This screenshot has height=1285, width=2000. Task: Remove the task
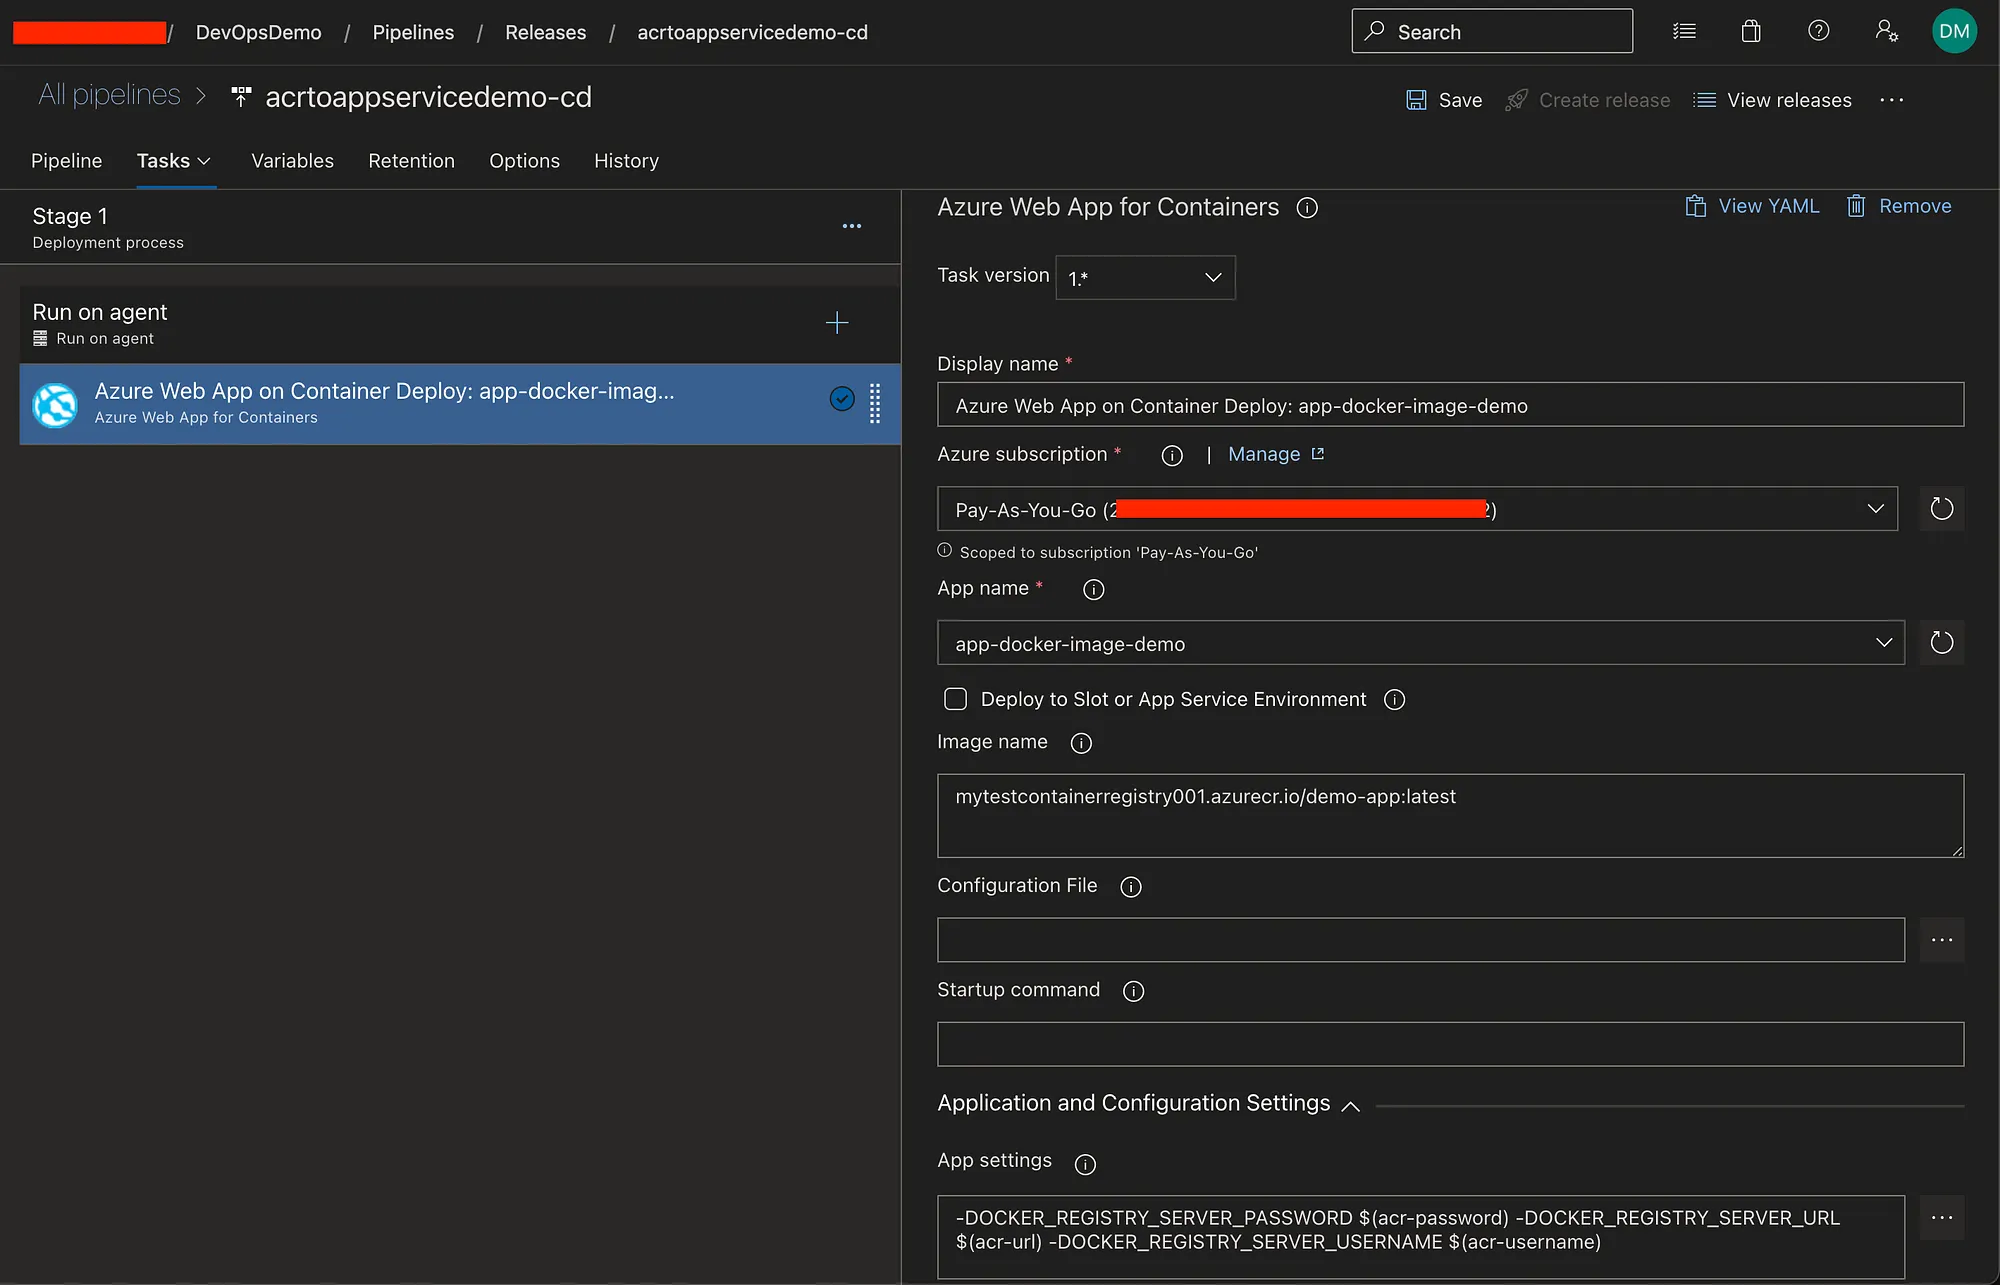tap(1899, 206)
